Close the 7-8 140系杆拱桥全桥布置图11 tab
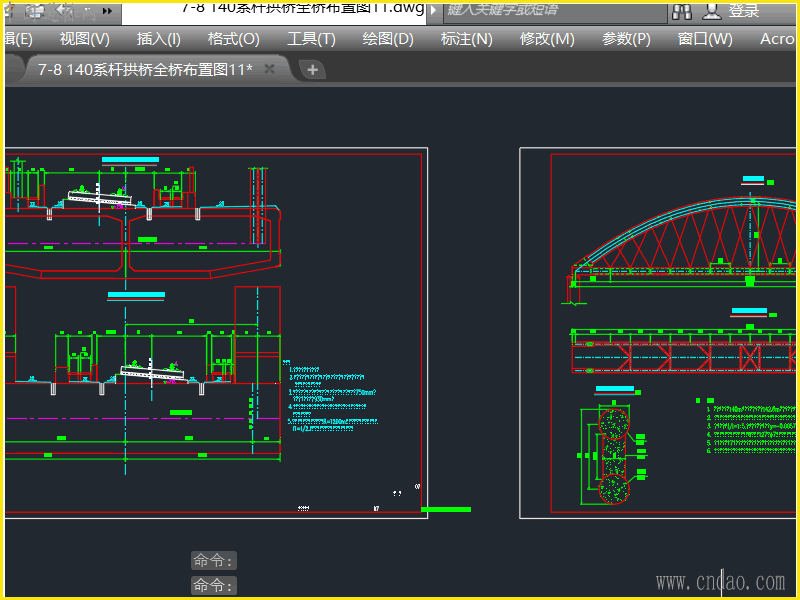The height and width of the screenshot is (600, 800). pos(269,69)
